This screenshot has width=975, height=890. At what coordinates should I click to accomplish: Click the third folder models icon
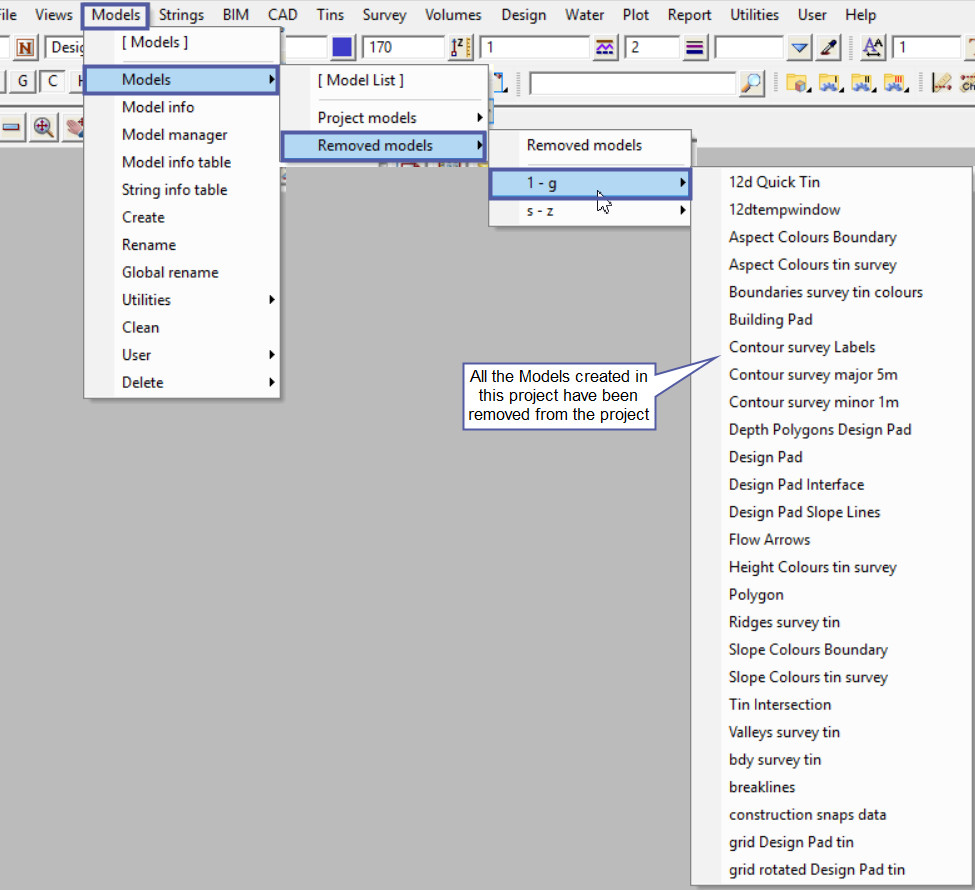[862, 83]
